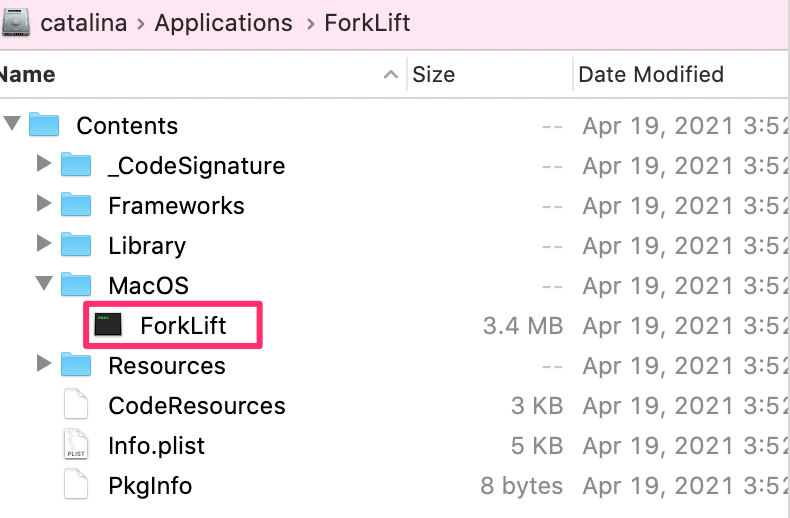Click the CodeResources blank document icon
Image resolution: width=790 pixels, height=518 pixels.
click(76, 404)
